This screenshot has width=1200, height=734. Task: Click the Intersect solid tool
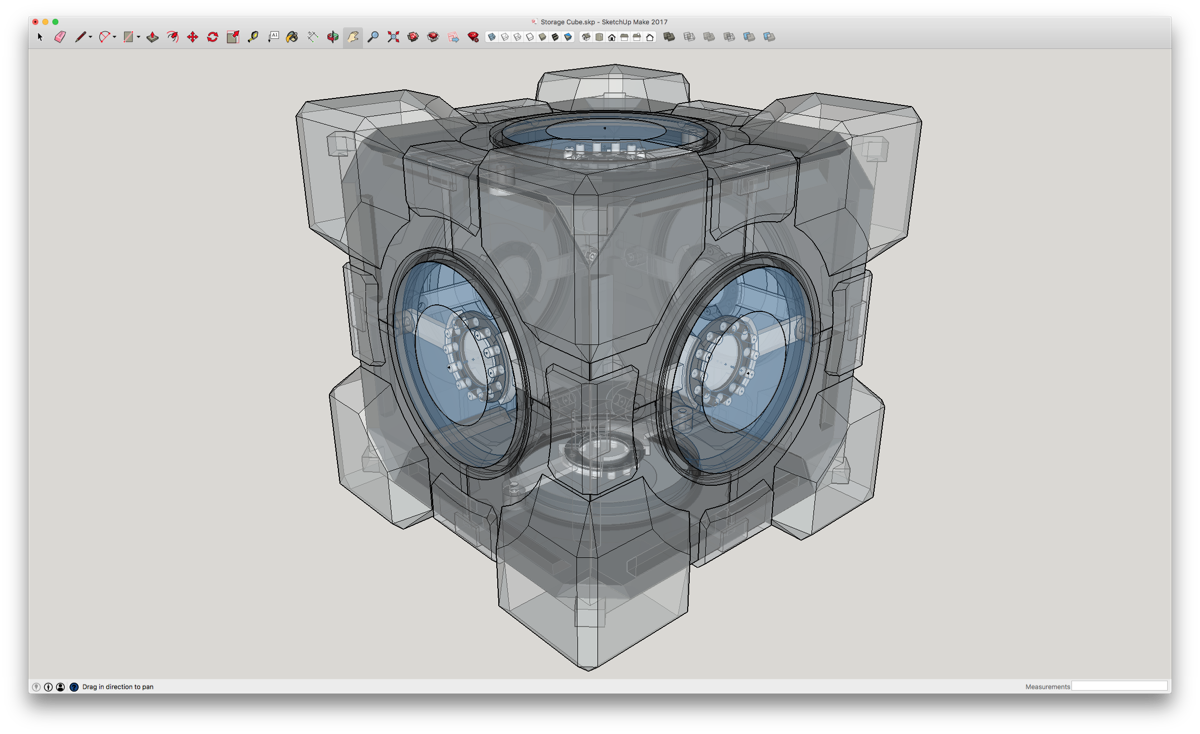pos(688,37)
